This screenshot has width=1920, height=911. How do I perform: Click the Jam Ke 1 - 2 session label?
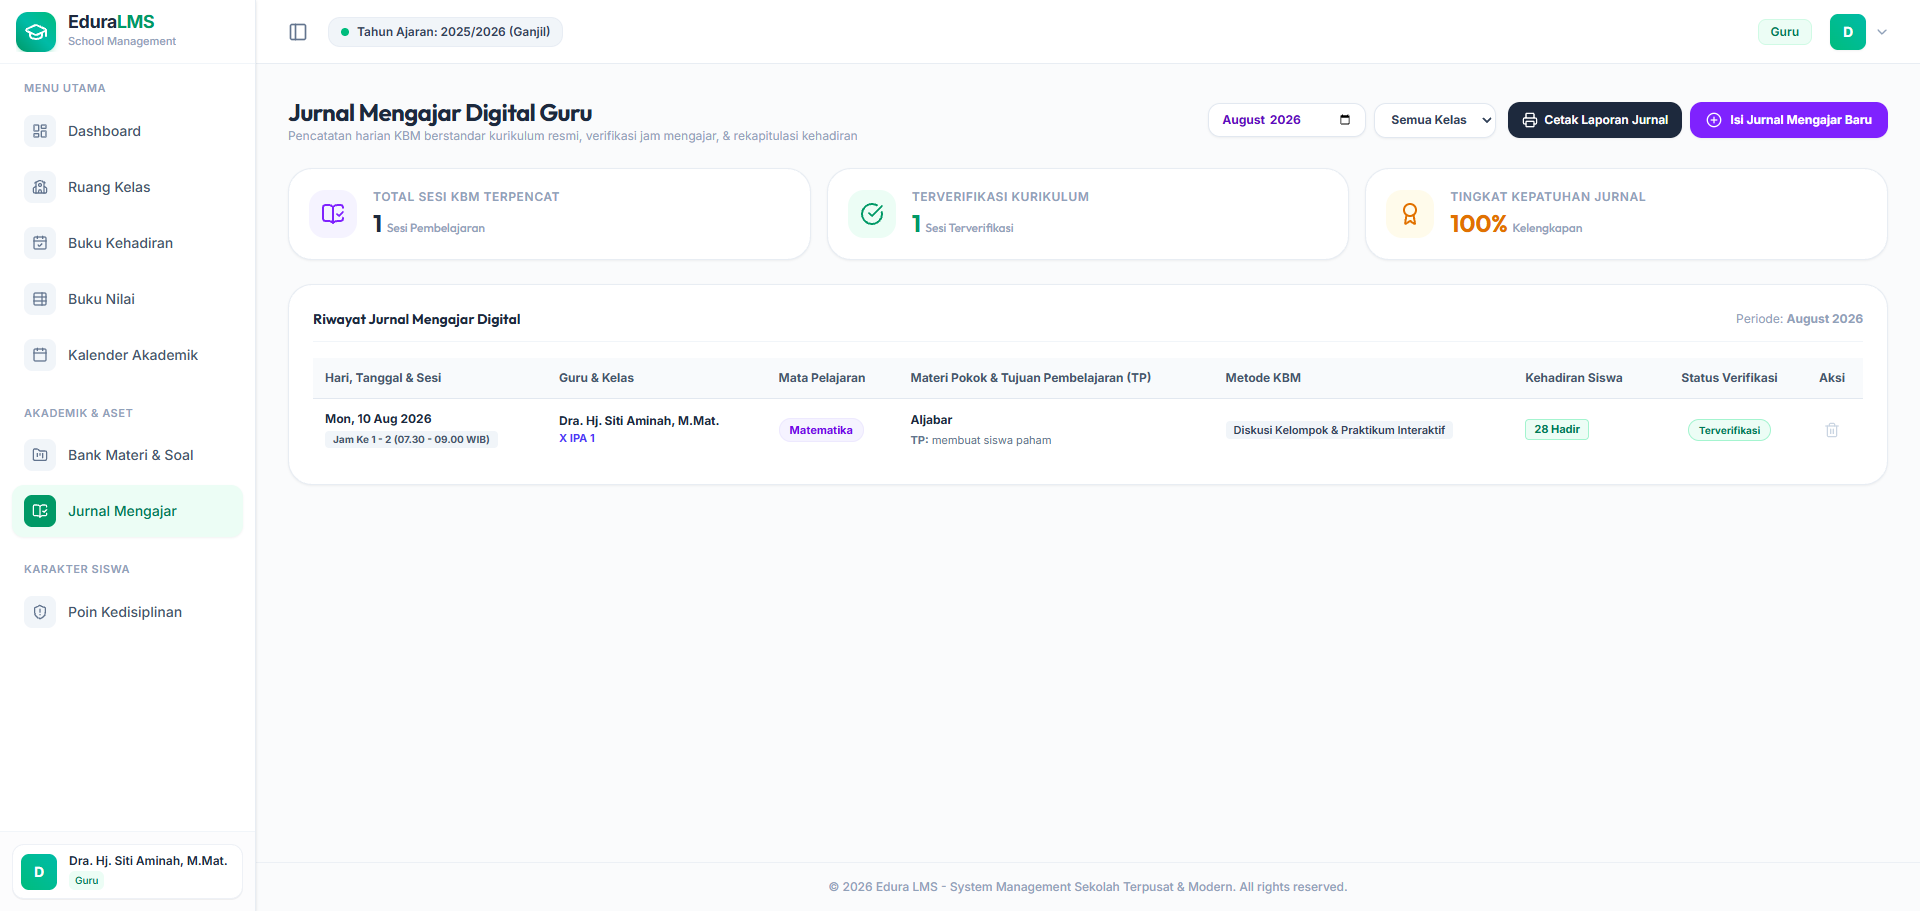tap(411, 439)
